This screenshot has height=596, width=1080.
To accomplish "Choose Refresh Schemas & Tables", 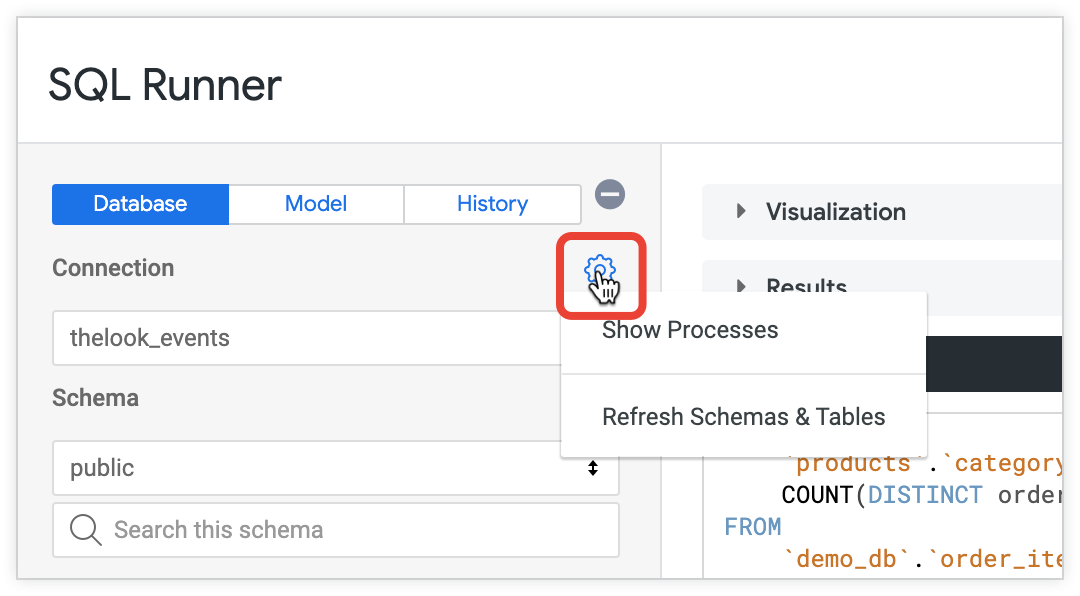I will pos(743,417).
